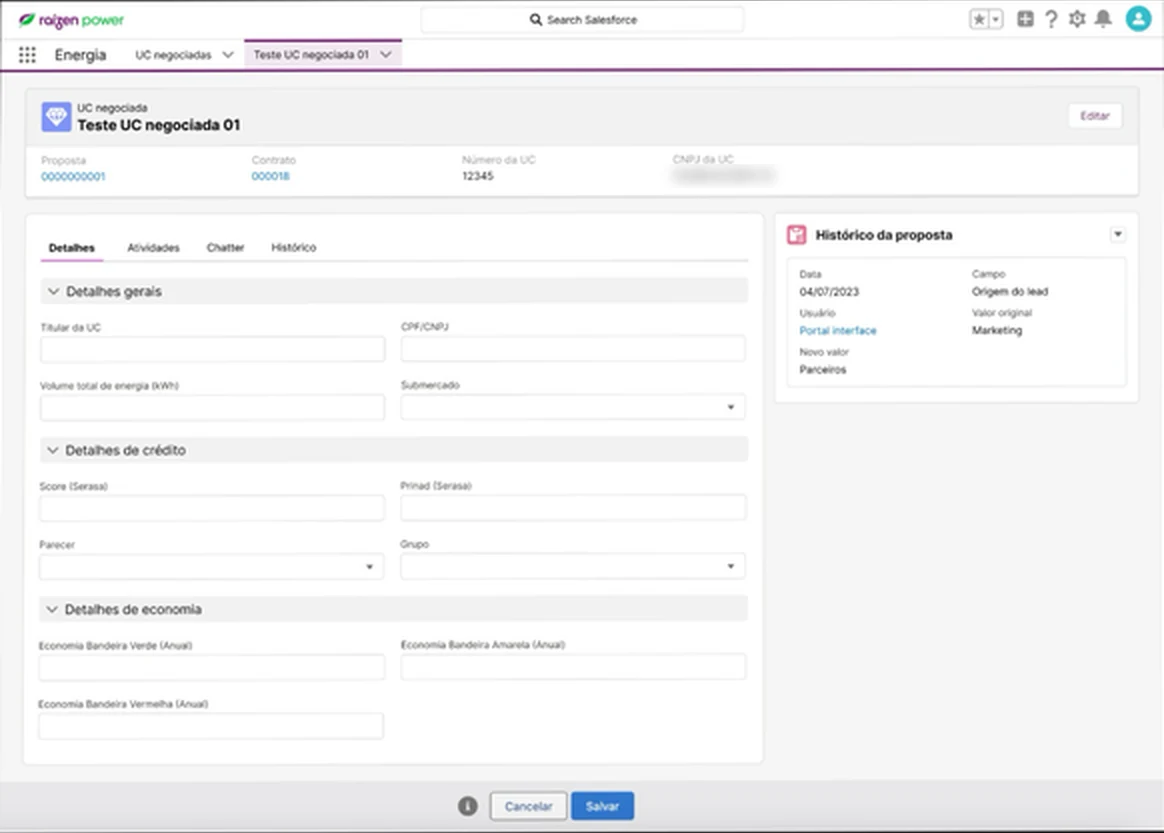Image resolution: width=1164 pixels, height=833 pixels.
Task: Open the Help question mark icon
Action: point(1051,19)
